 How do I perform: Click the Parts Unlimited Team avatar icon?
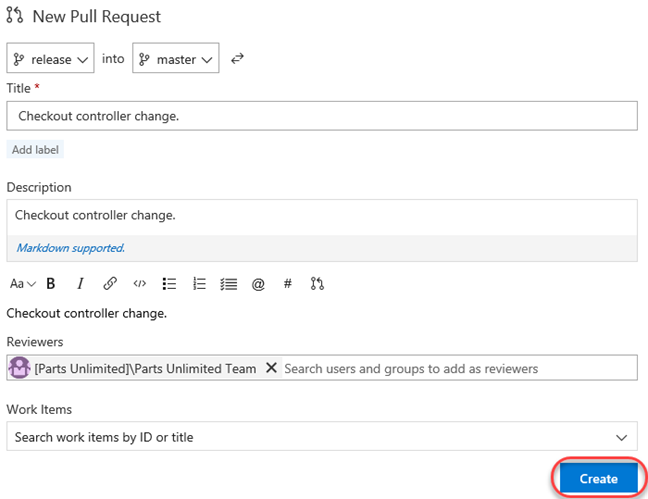(19, 368)
